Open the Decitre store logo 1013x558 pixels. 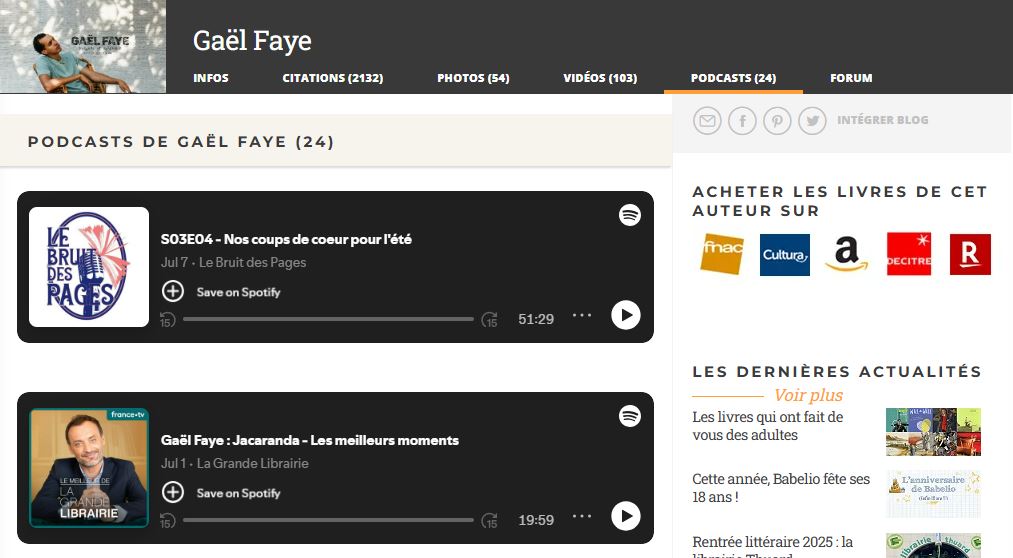coord(908,254)
